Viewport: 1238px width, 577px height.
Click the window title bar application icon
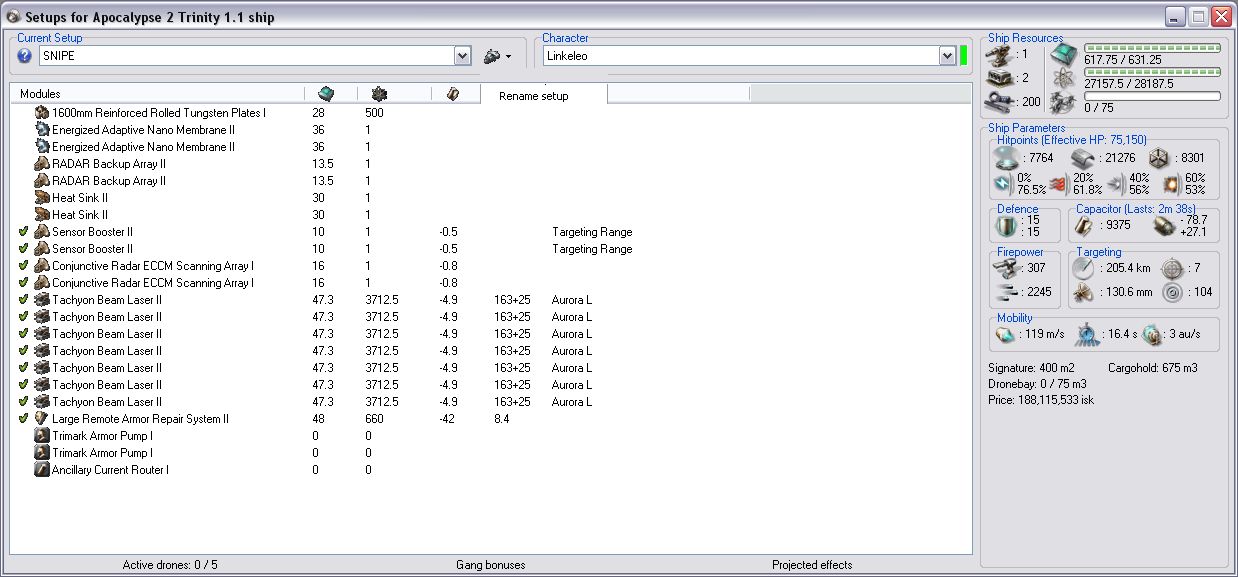click(12, 17)
